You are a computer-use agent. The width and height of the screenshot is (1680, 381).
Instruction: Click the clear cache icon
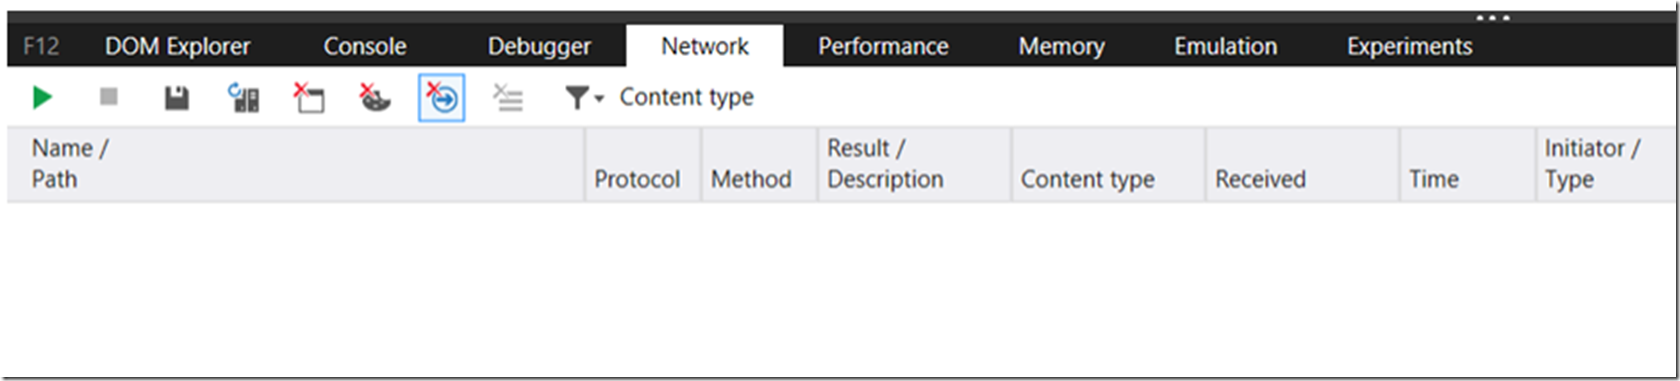pos(309,97)
